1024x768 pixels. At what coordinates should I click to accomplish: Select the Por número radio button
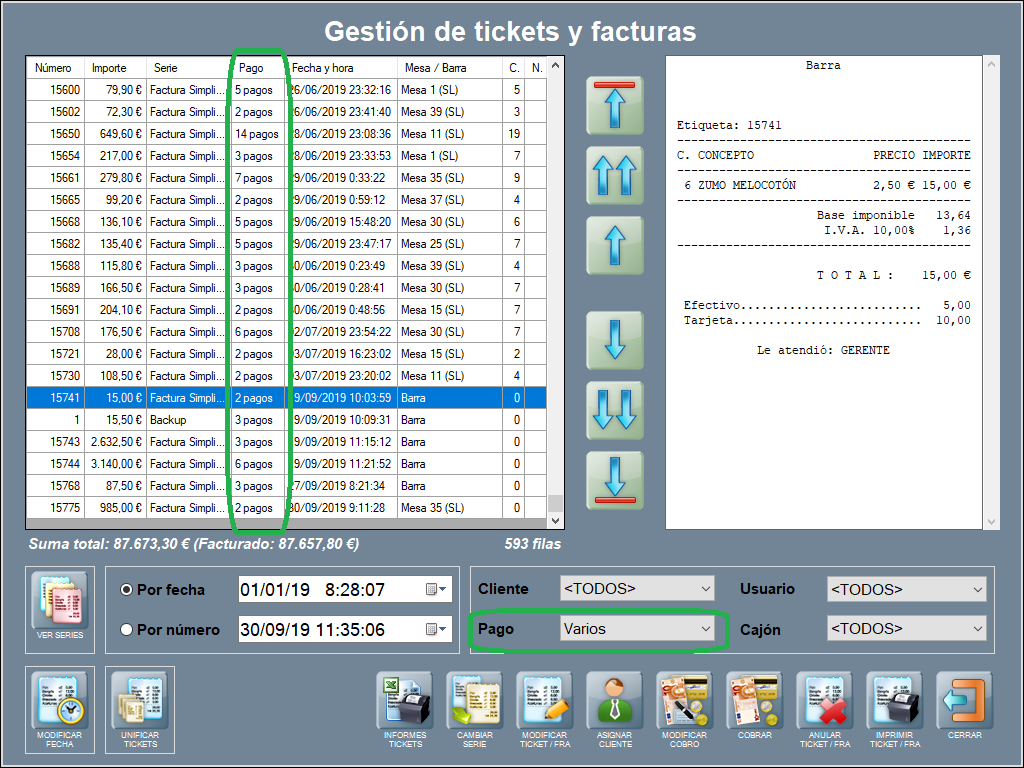tap(127, 630)
